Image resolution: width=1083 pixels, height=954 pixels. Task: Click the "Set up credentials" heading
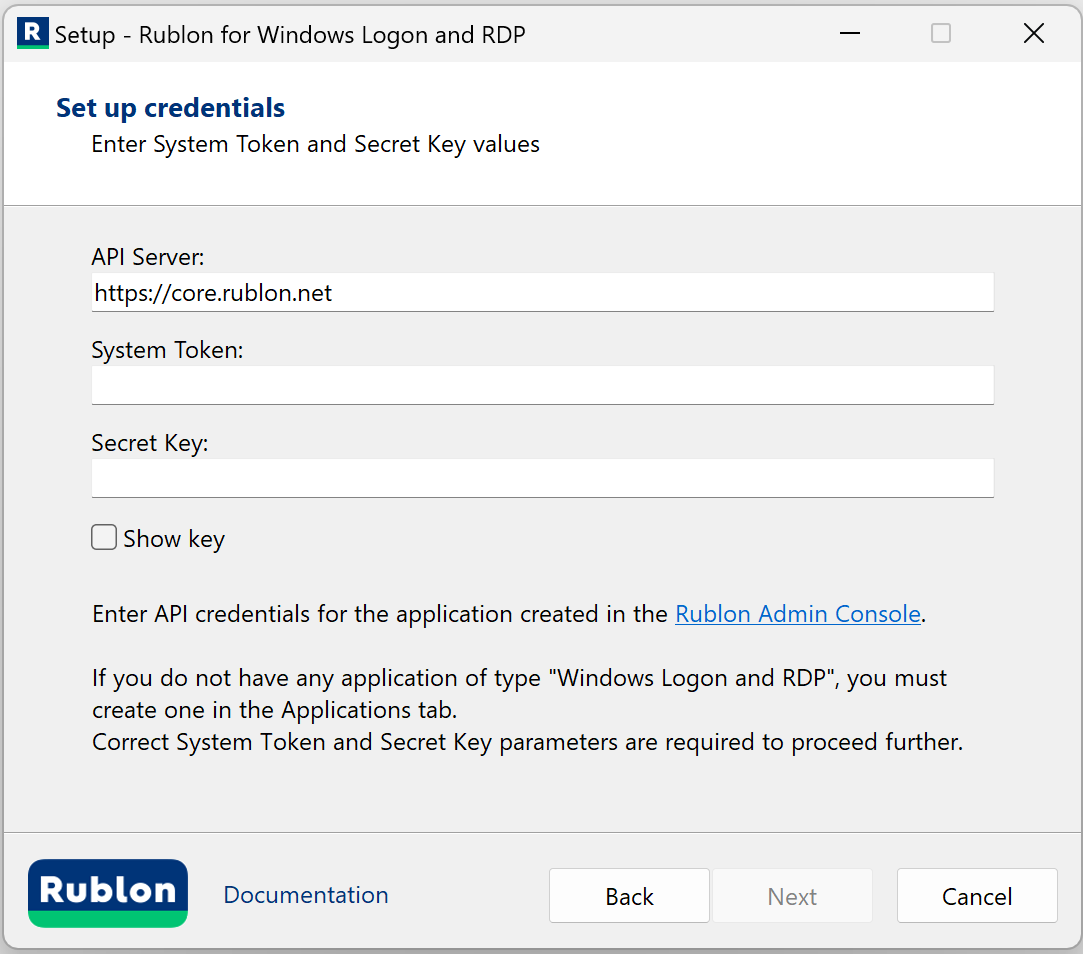tap(170, 108)
